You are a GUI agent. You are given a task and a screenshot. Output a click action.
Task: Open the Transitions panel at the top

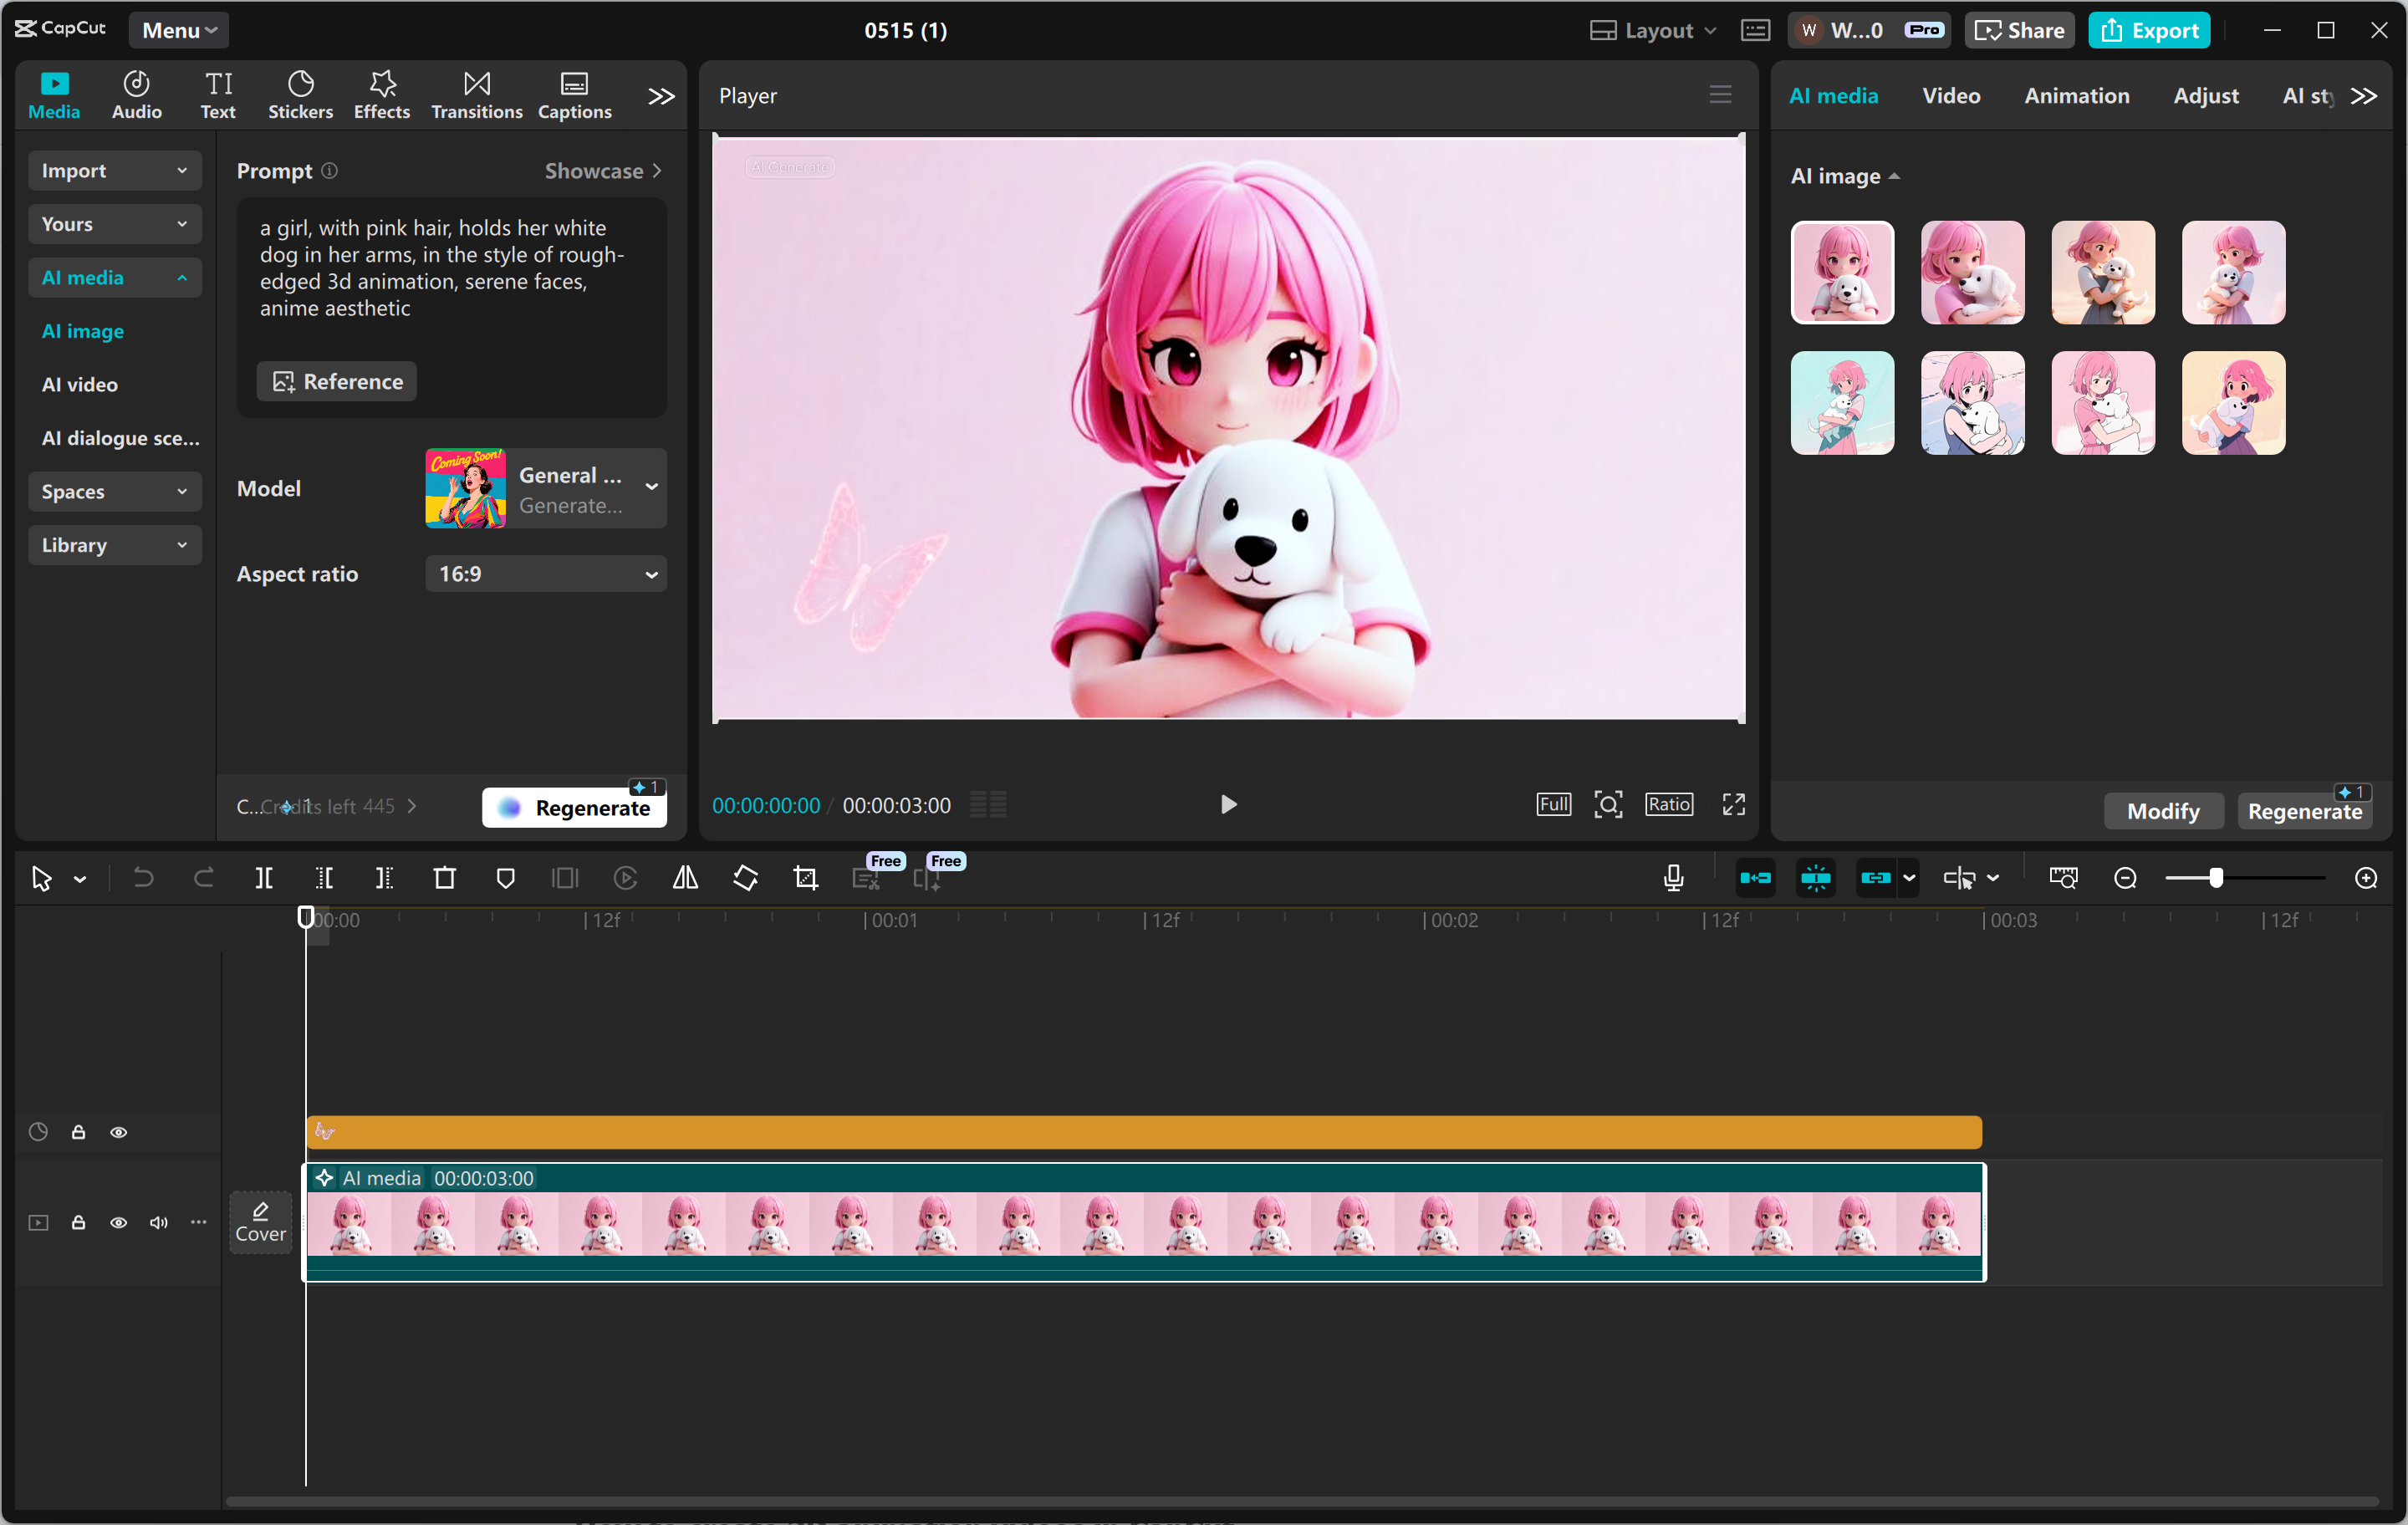pyautogui.click(x=476, y=94)
